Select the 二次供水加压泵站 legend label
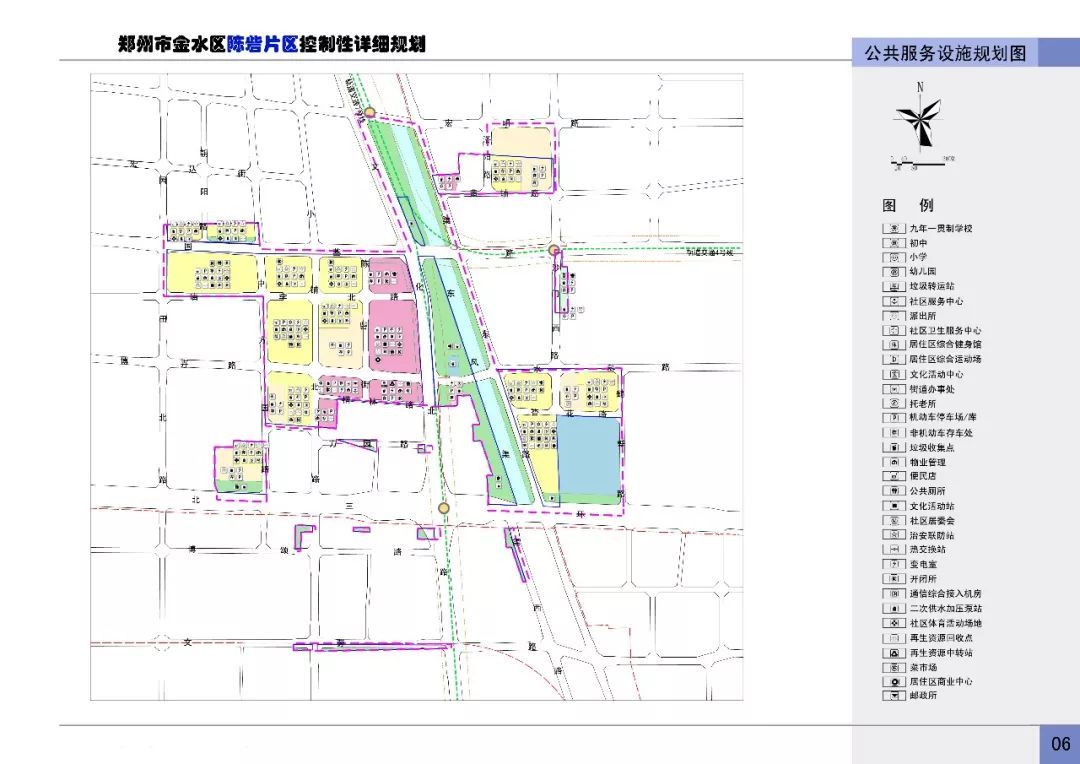Image resolution: width=1080 pixels, height=764 pixels. pos(946,608)
